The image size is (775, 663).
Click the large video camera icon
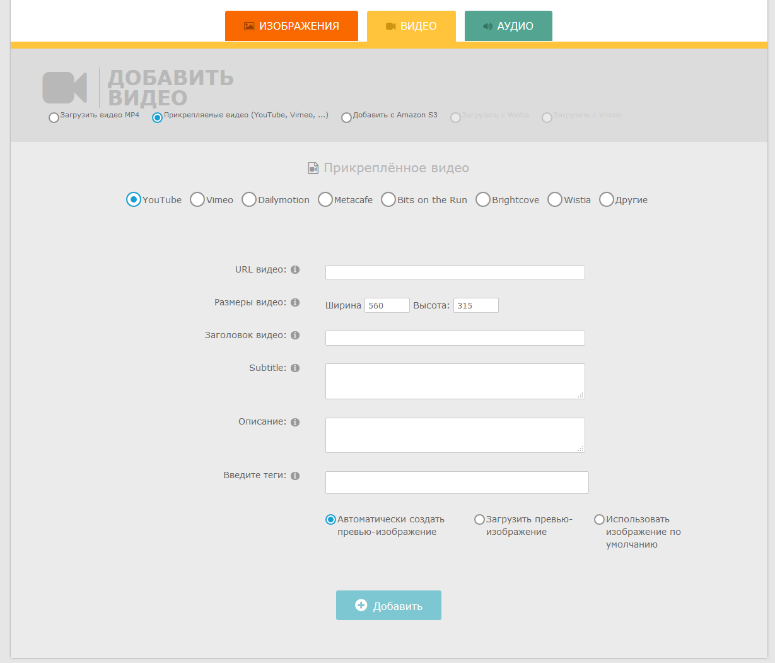point(65,88)
